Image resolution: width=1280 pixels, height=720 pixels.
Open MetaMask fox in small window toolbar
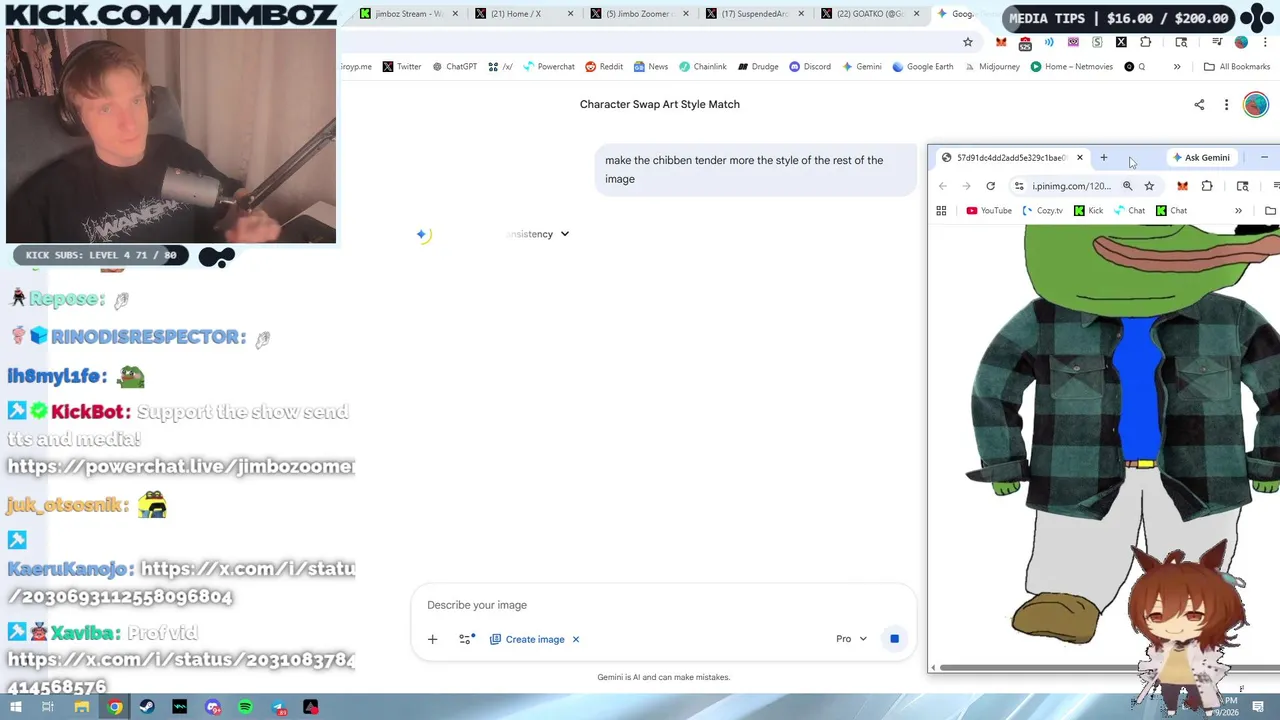coord(1182,186)
